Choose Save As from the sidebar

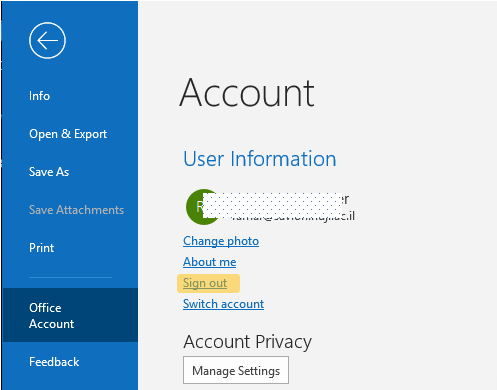point(49,172)
